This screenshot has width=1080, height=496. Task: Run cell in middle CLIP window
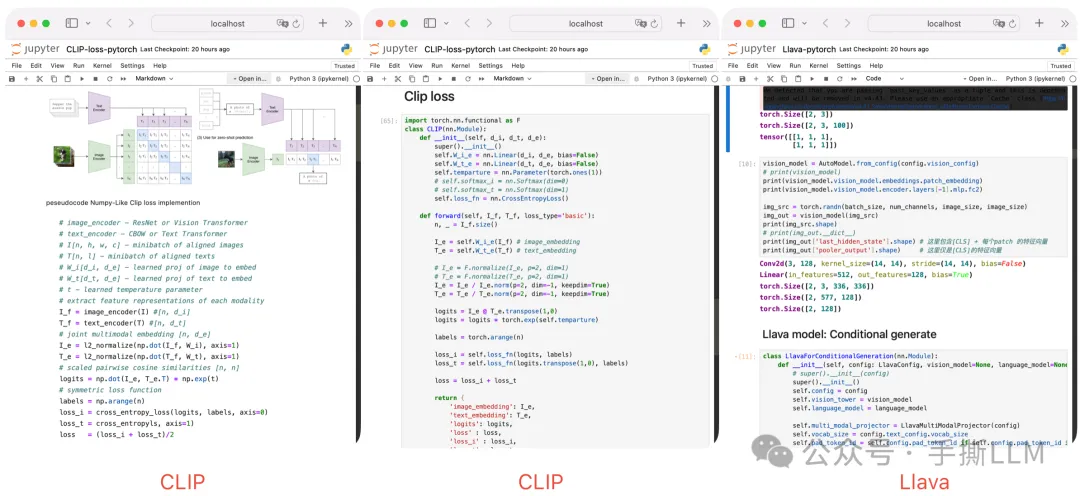(440, 79)
